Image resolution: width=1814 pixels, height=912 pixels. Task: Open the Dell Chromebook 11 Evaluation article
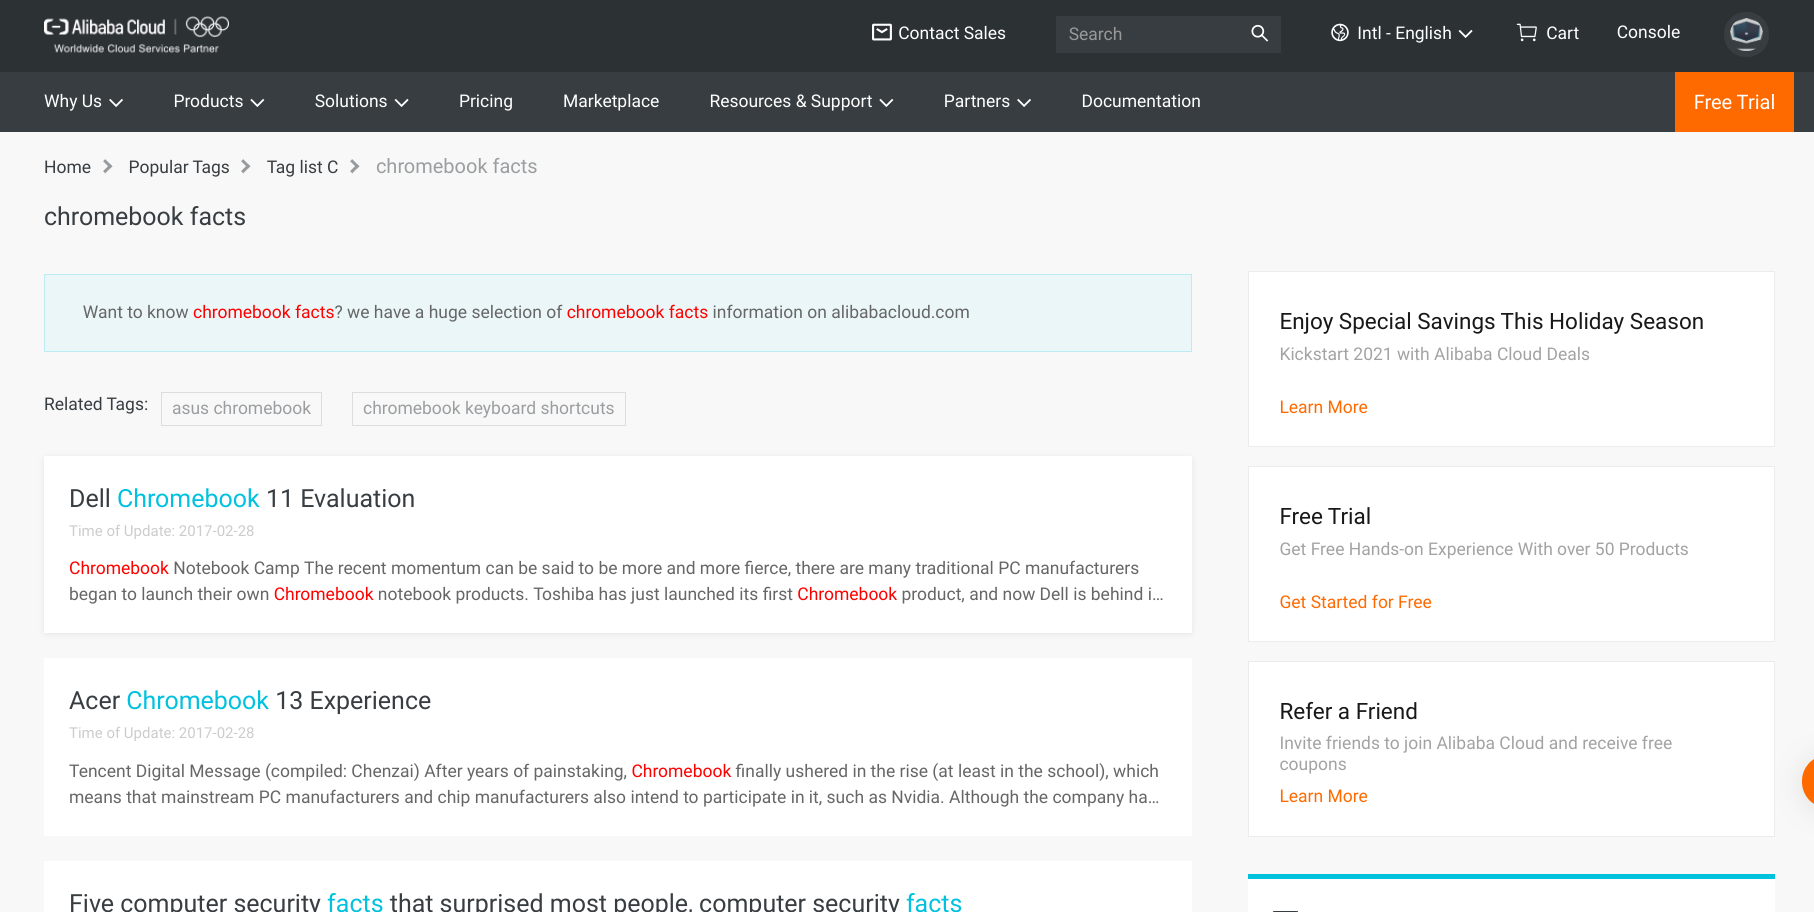242,499
